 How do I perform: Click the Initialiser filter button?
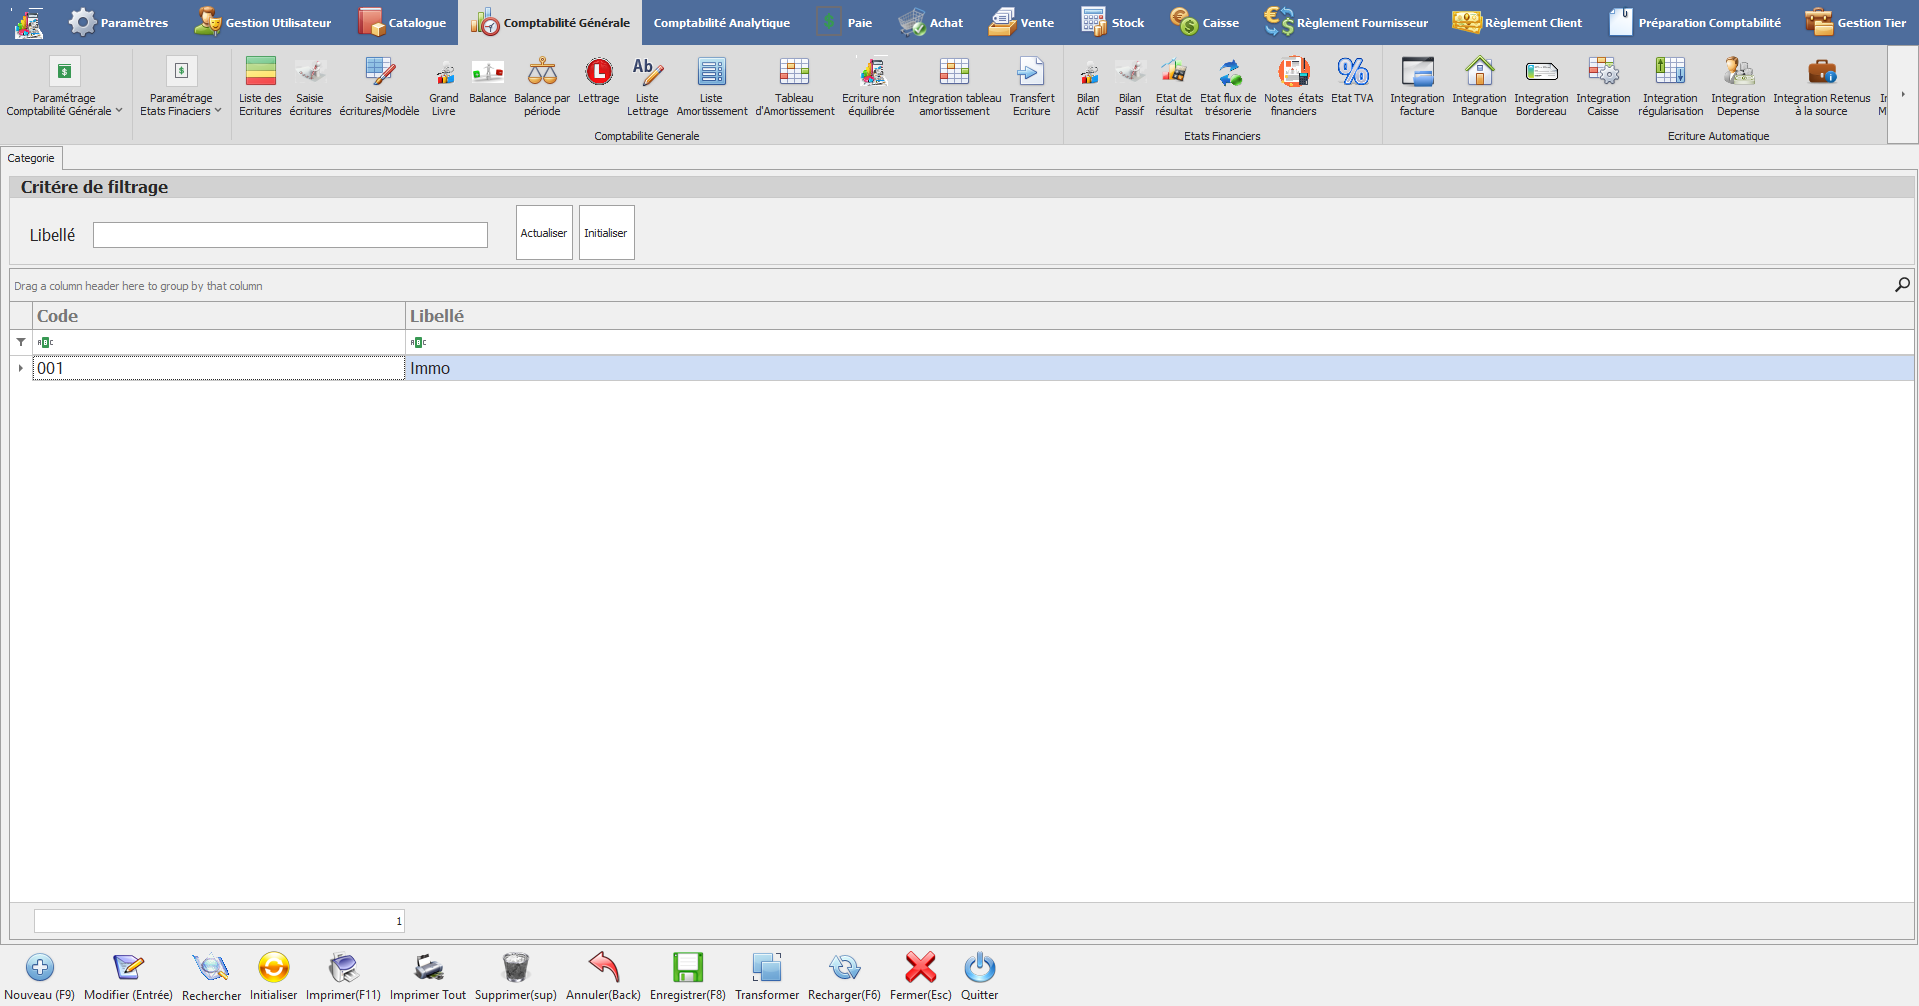pyautogui.click(x=606, y=233)
